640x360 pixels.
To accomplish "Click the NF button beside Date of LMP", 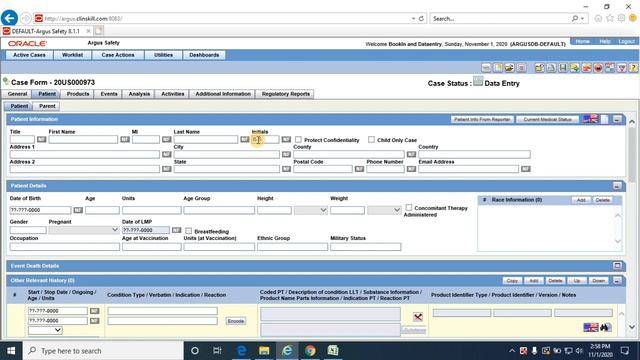I will click(176, 230).
